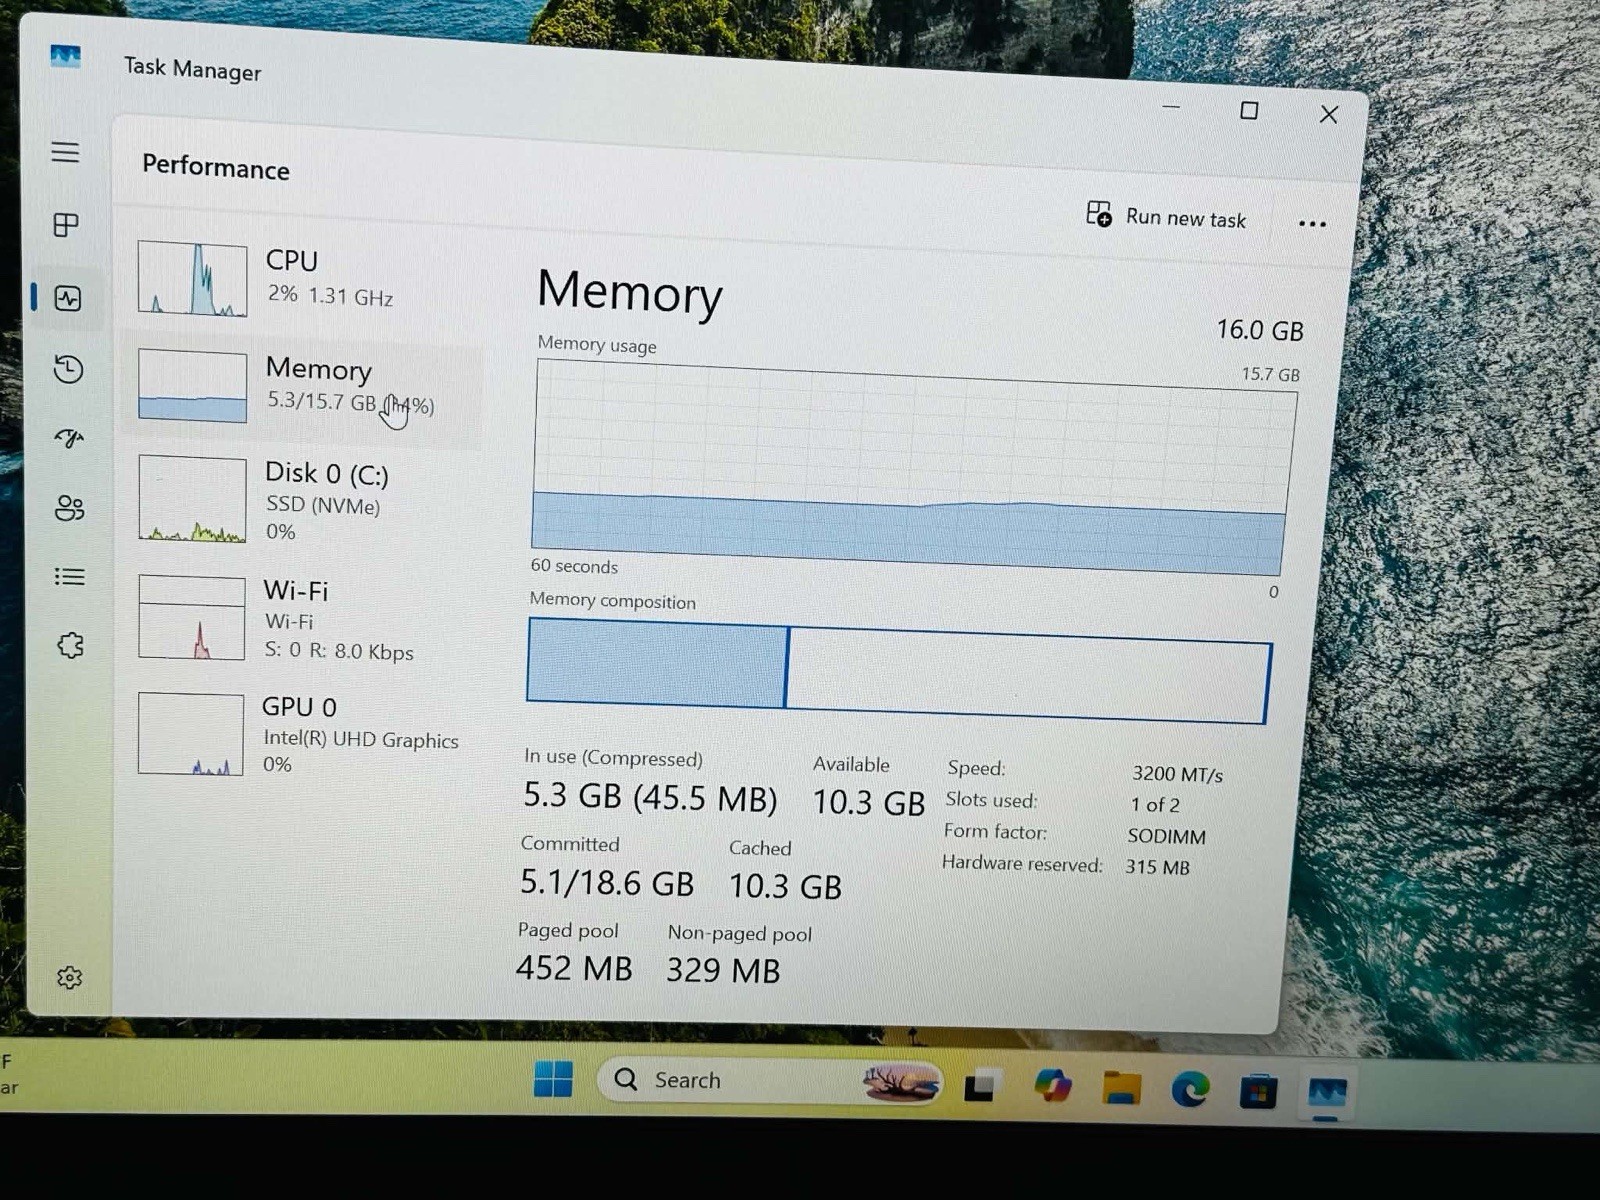Go to the Processes page icon
Image resolution: width=1600 pixels, height=1200 pixels.
[66, 225]
